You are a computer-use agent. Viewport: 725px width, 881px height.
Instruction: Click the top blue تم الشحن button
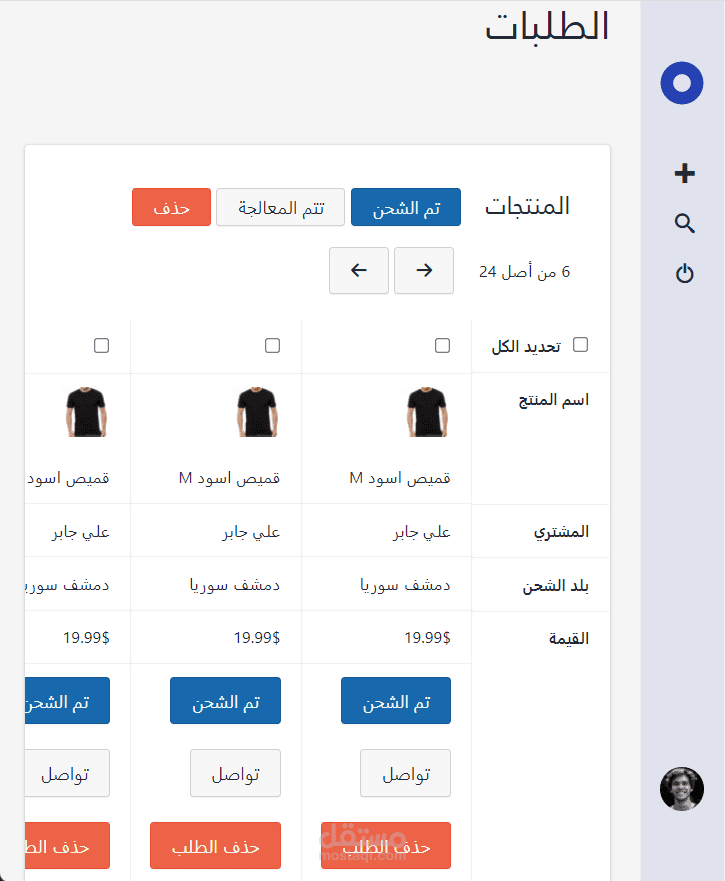point(406,208)
